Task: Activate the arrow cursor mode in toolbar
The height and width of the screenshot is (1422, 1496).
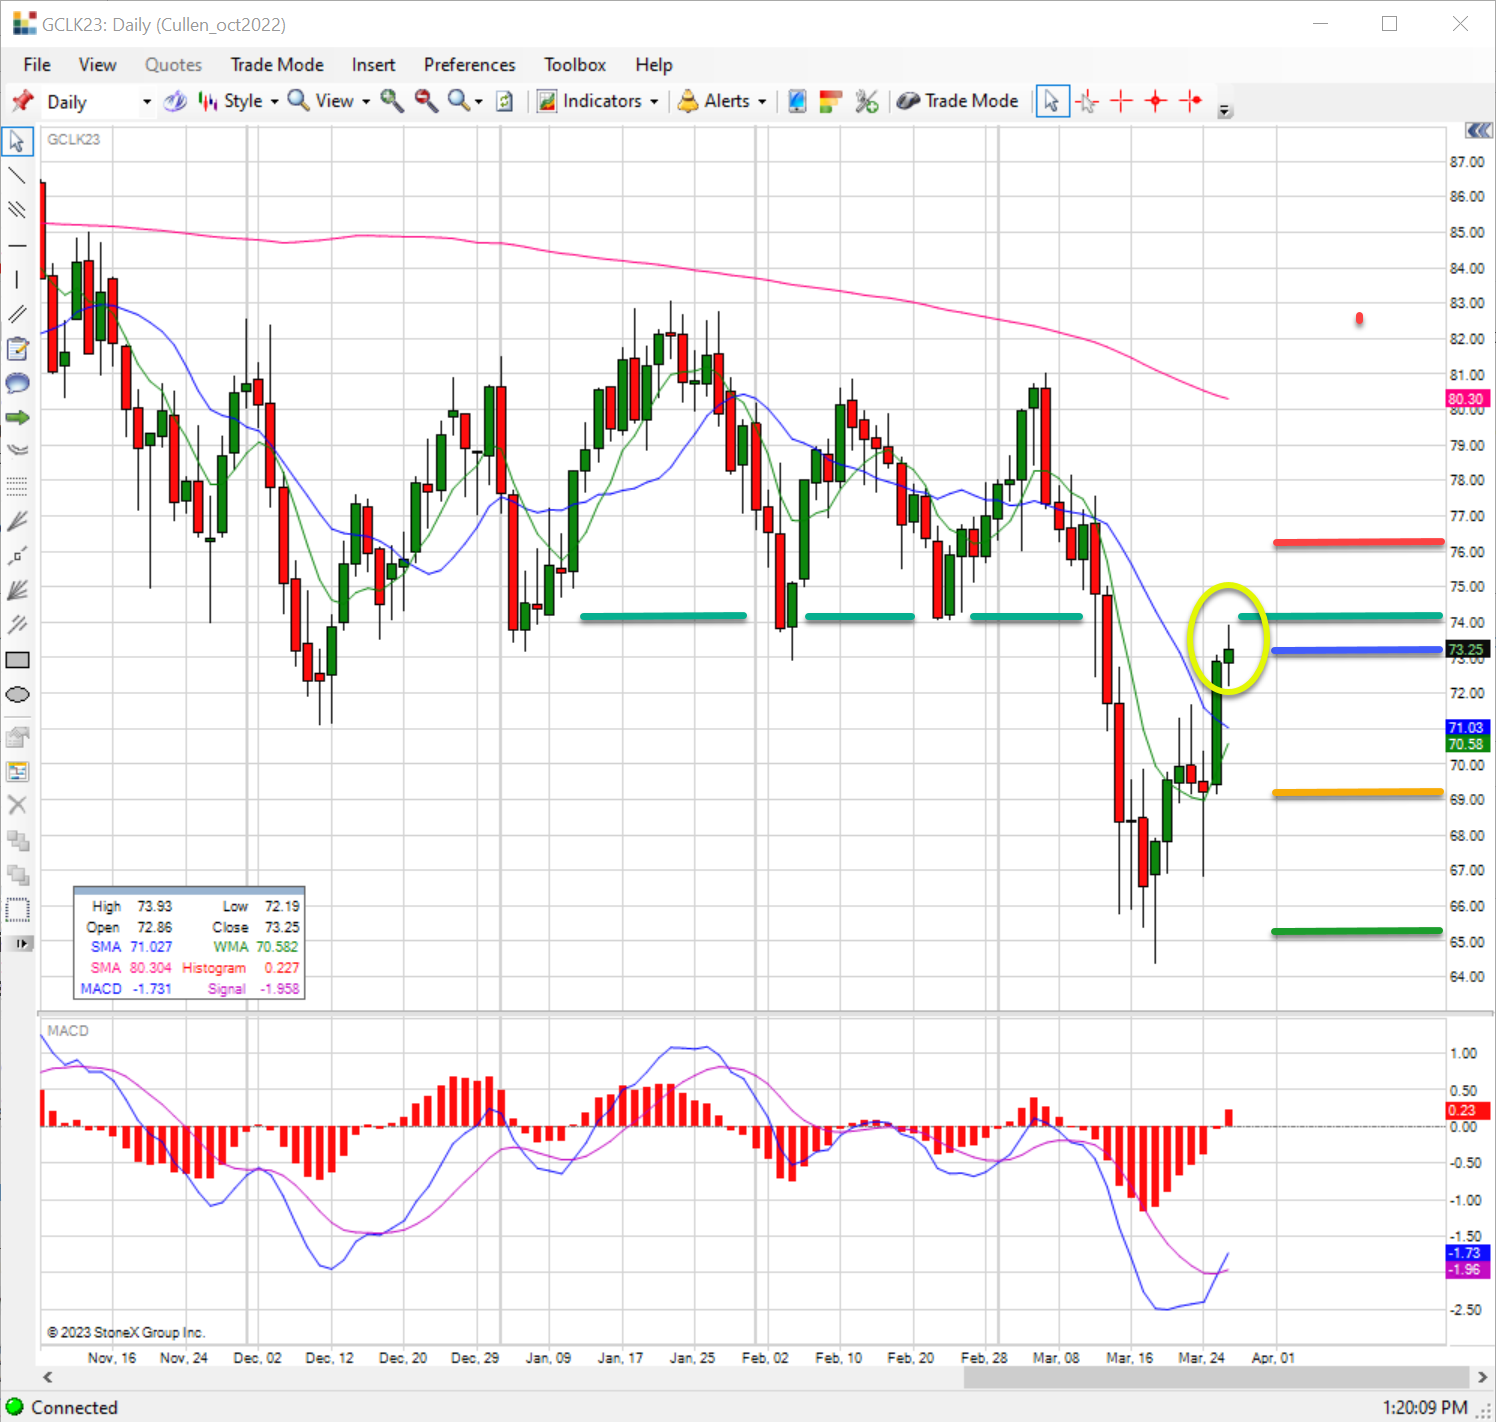Action: [1052, 101]
